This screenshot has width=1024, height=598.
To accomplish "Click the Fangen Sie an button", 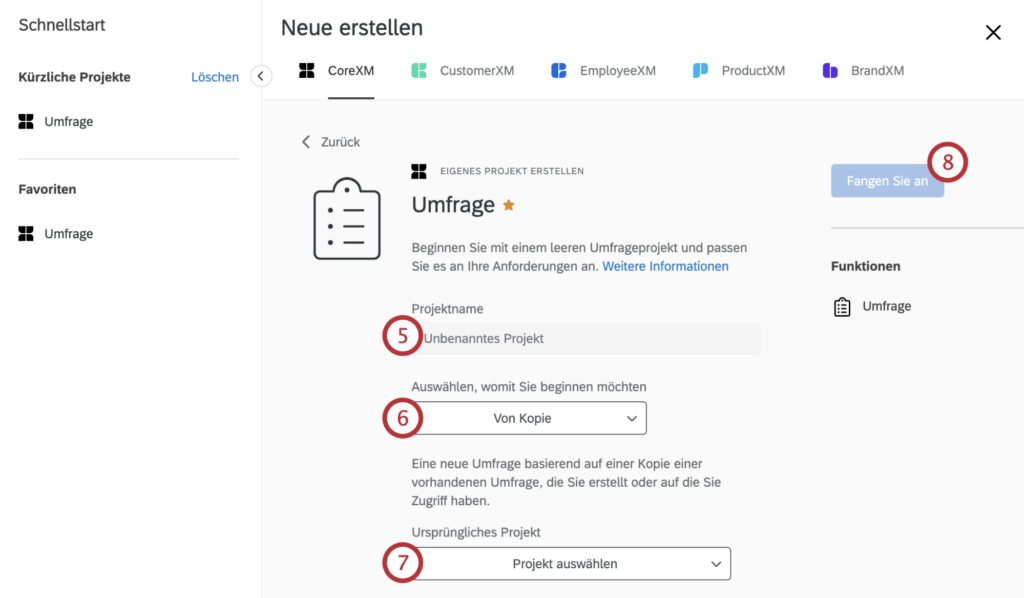I will (887, 181).
